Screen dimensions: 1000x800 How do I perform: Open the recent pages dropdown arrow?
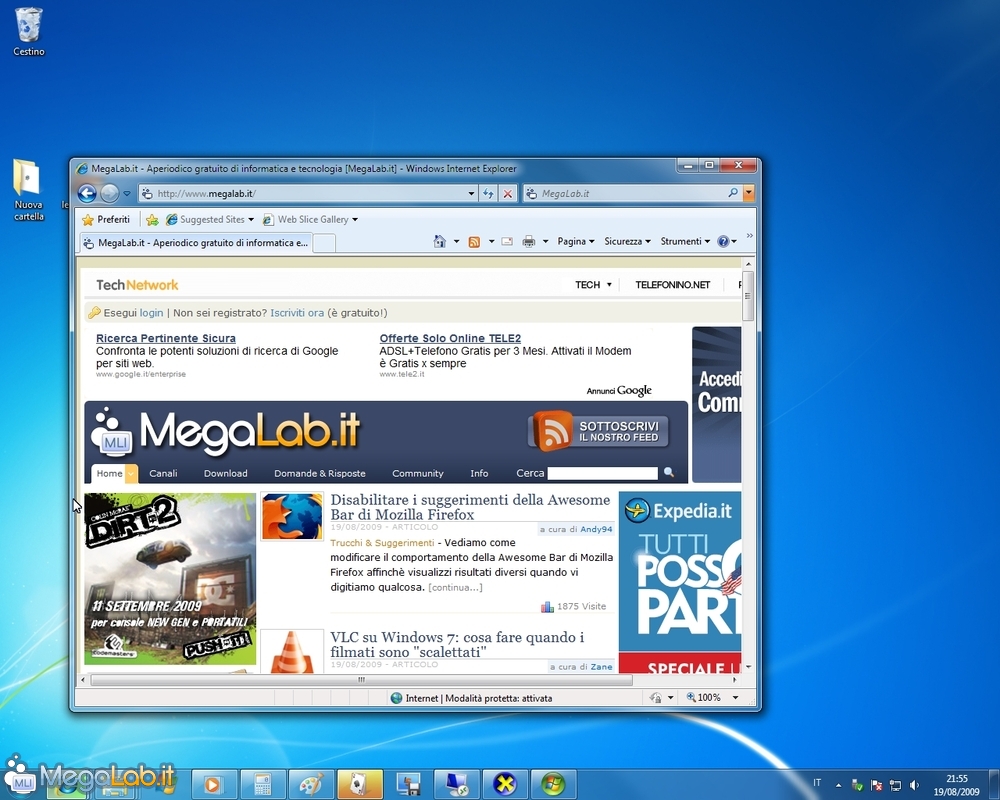pyautogui.click(x=127, y=193)
